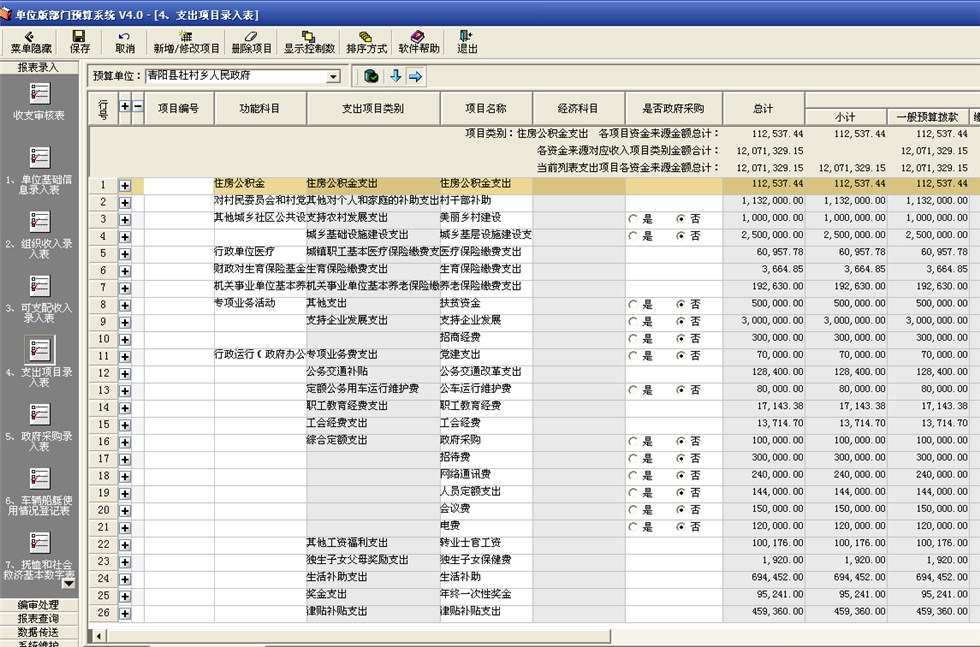Save with the 保存 floppy disk icon

[x=79, y=41]
